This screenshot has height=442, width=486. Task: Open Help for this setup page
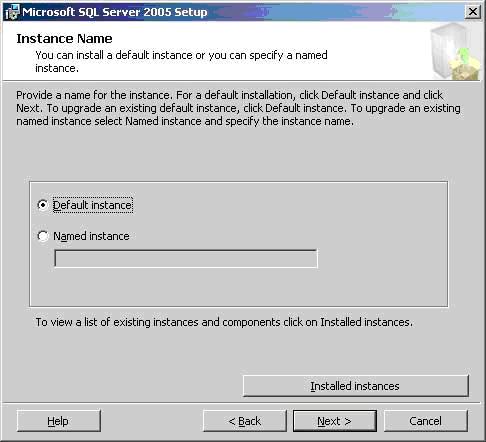[x=58, y=421]
